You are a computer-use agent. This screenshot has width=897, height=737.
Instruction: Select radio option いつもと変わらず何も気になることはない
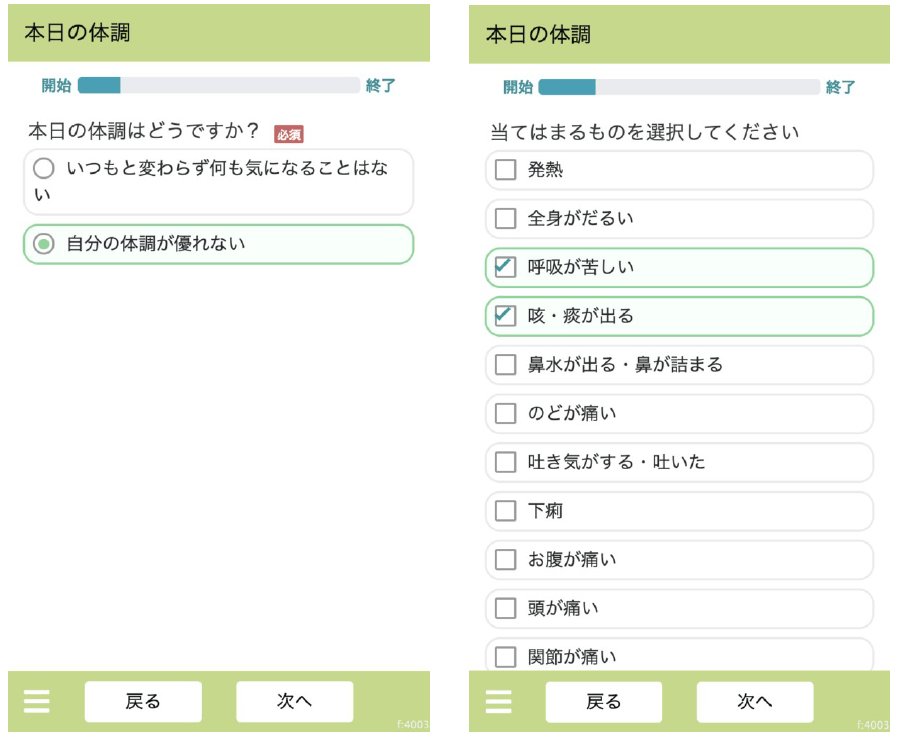tap(43, 169)
